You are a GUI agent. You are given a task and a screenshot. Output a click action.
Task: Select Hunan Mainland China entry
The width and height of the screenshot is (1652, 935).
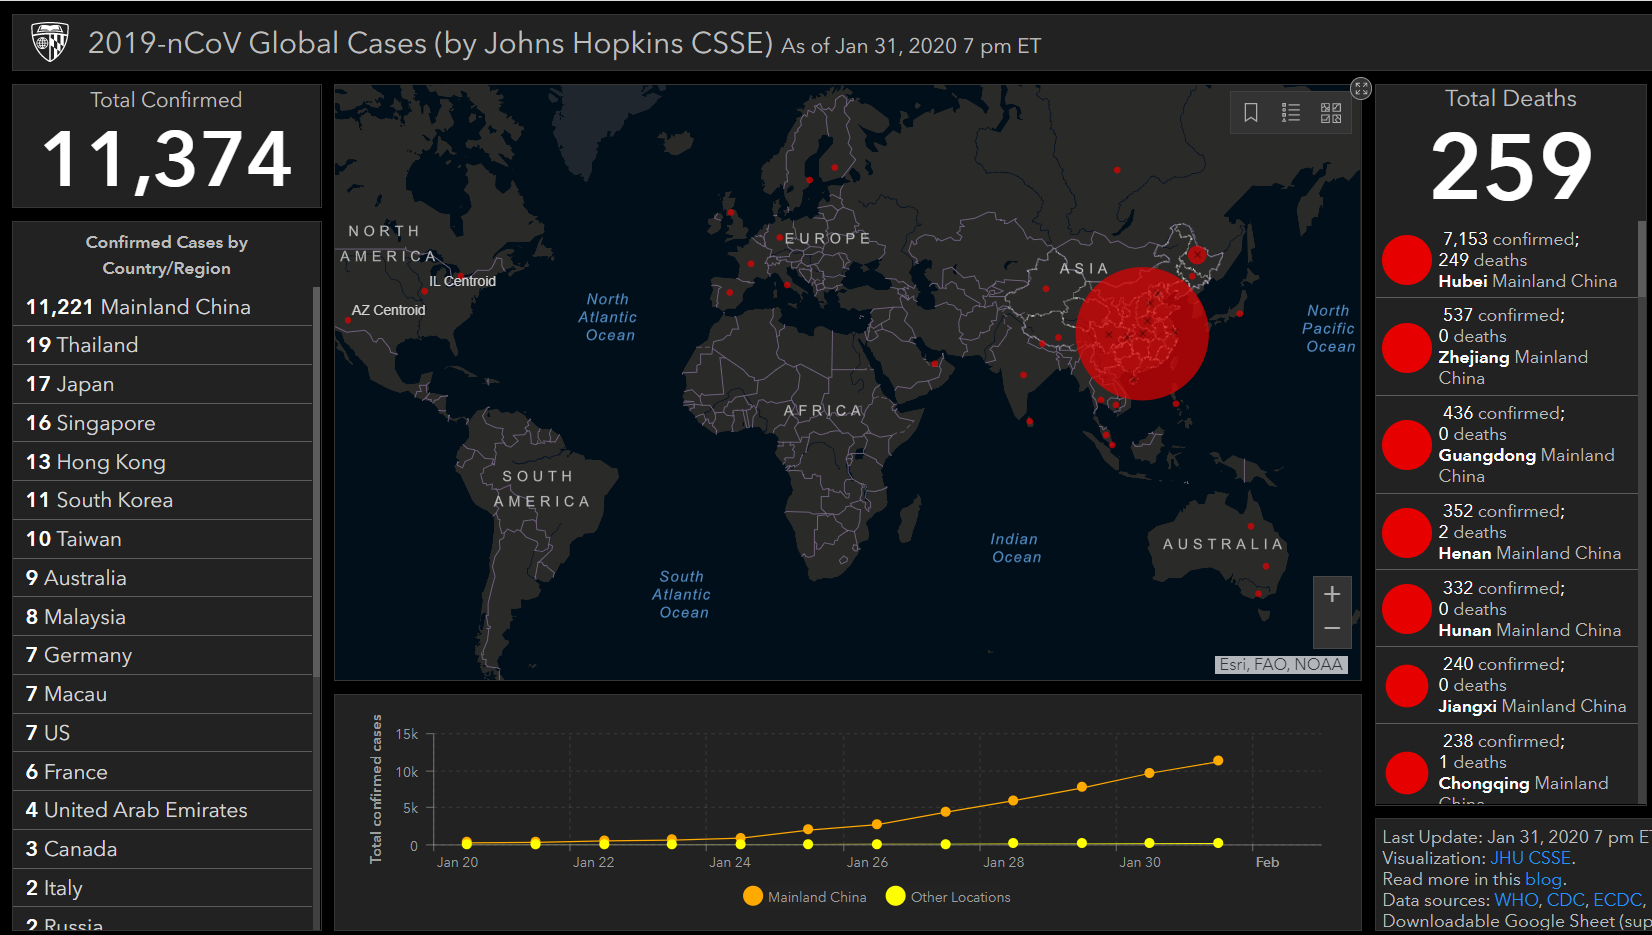coord(1506,609)
